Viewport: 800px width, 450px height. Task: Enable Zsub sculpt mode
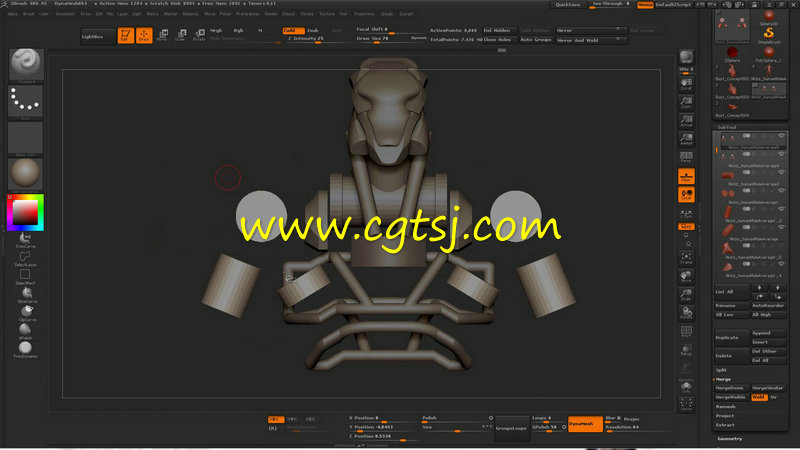pos(313,31)
